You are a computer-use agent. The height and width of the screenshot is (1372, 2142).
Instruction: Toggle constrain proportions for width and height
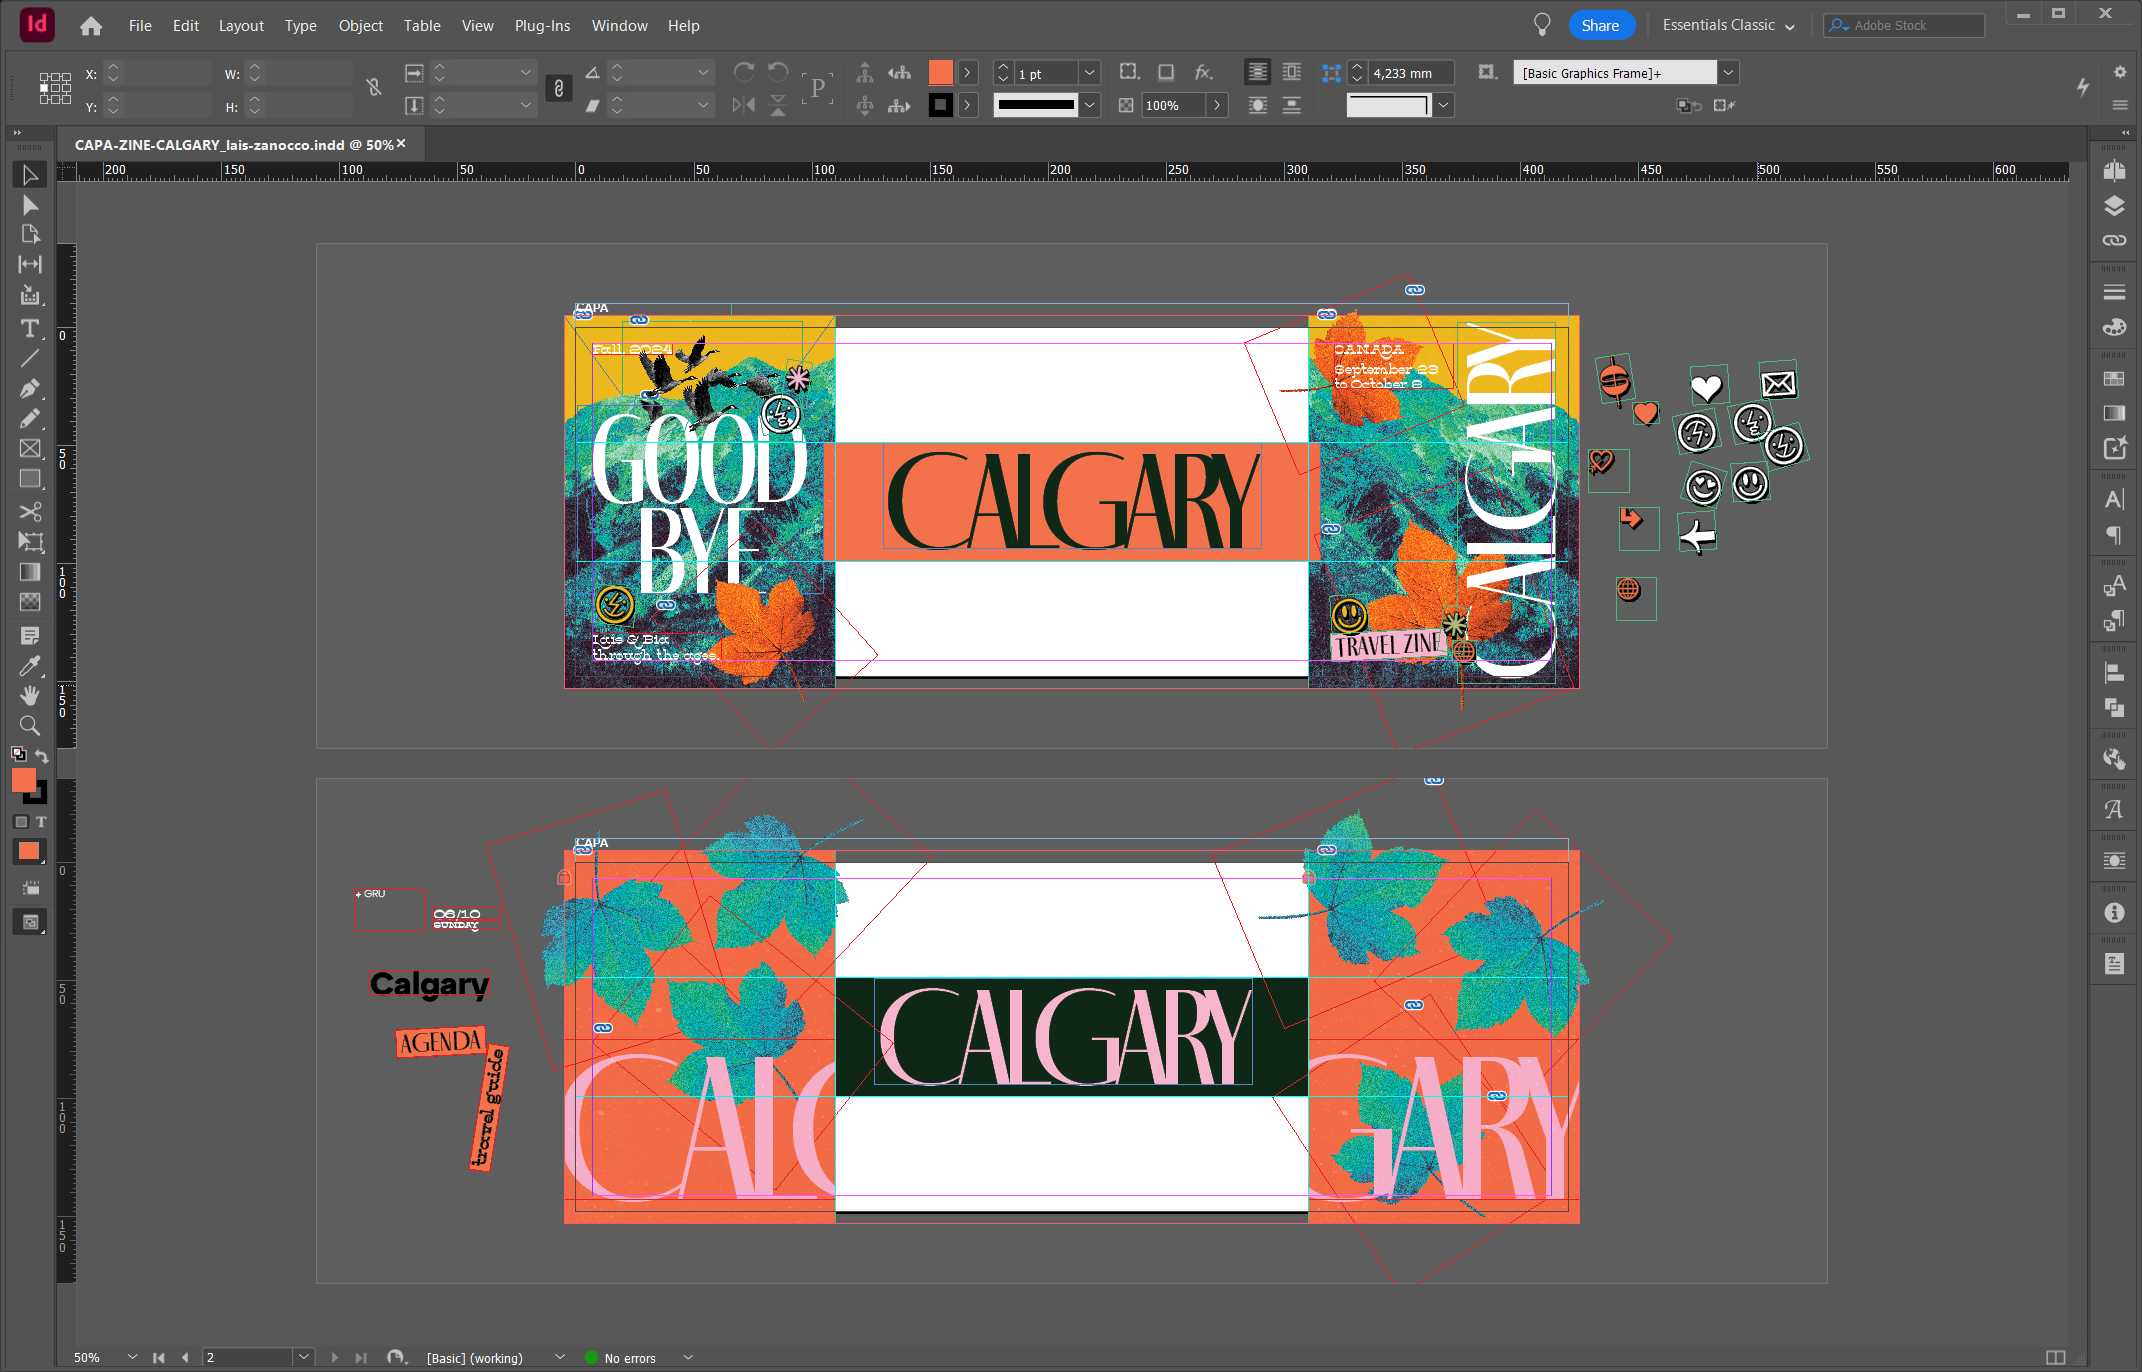tap(373, 88)
